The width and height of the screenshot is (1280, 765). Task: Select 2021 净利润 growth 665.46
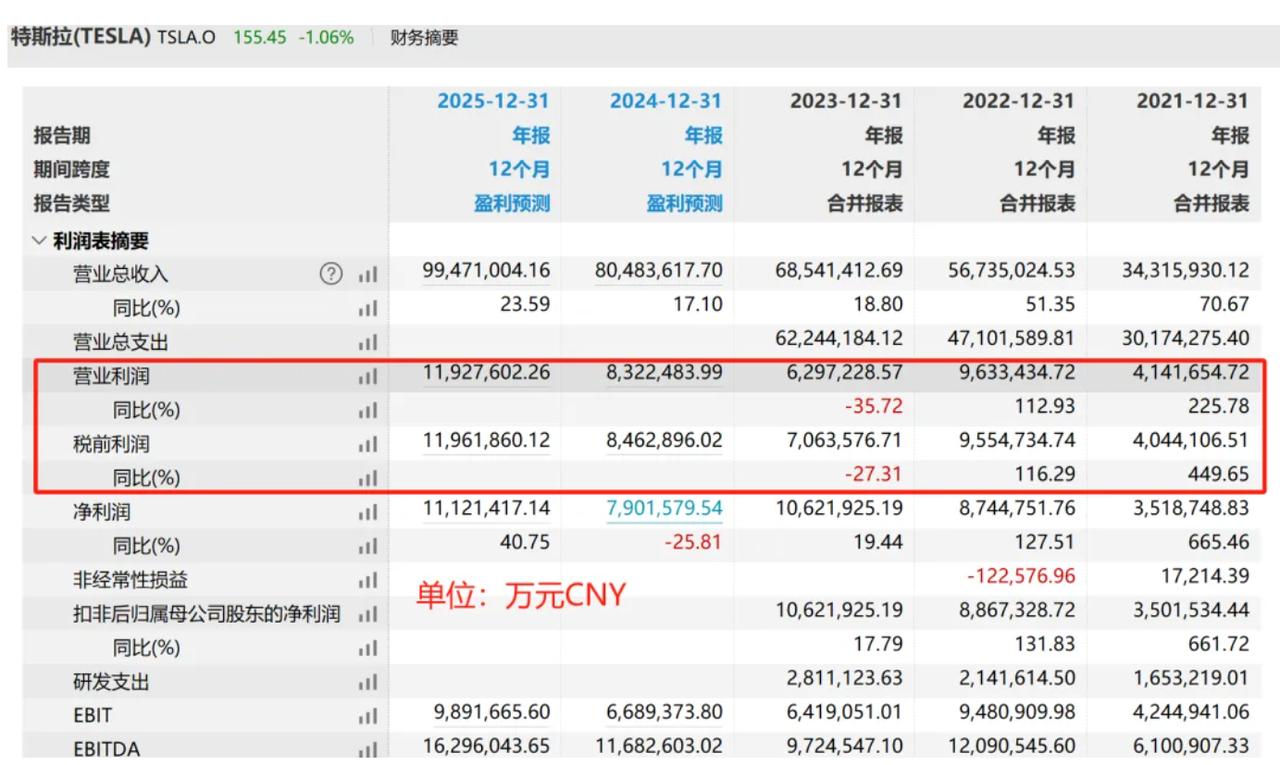pos(1219,542)
